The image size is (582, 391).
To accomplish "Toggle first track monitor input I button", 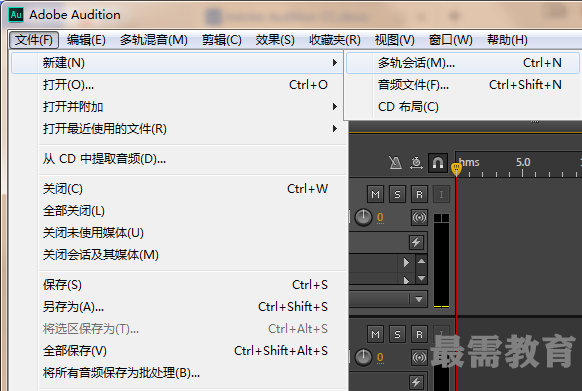I will (x=441, y=194).
